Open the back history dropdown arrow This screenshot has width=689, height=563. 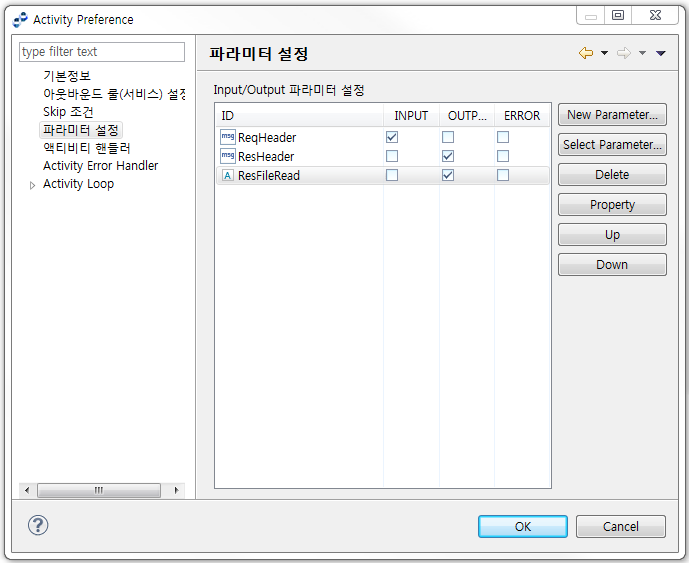(x=604, y=54)
